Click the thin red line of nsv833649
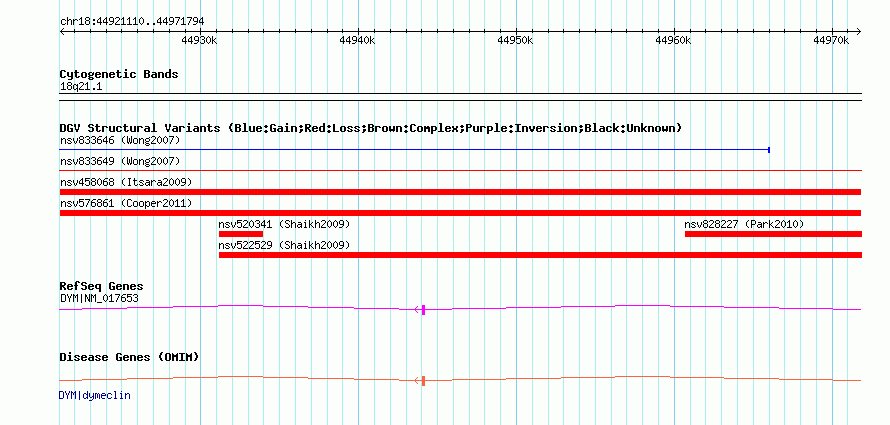The height and width of the screenshot is (425, 890). 460,170
